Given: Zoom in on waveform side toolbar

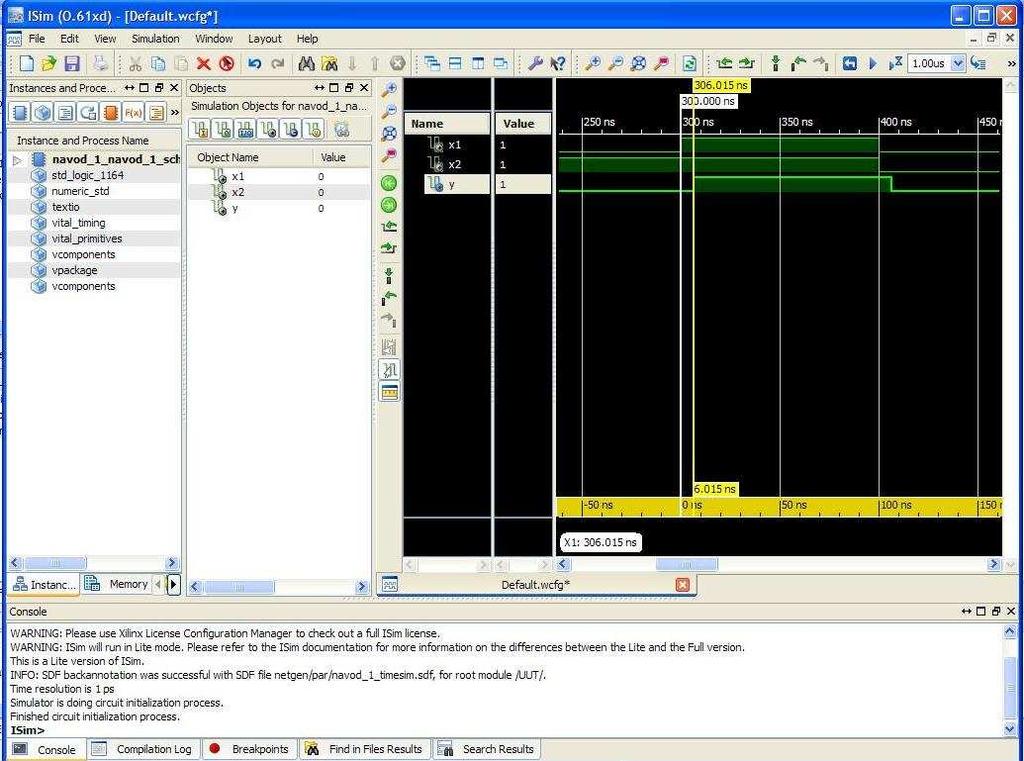Looking at the screenshot, I should click(389, 89).
